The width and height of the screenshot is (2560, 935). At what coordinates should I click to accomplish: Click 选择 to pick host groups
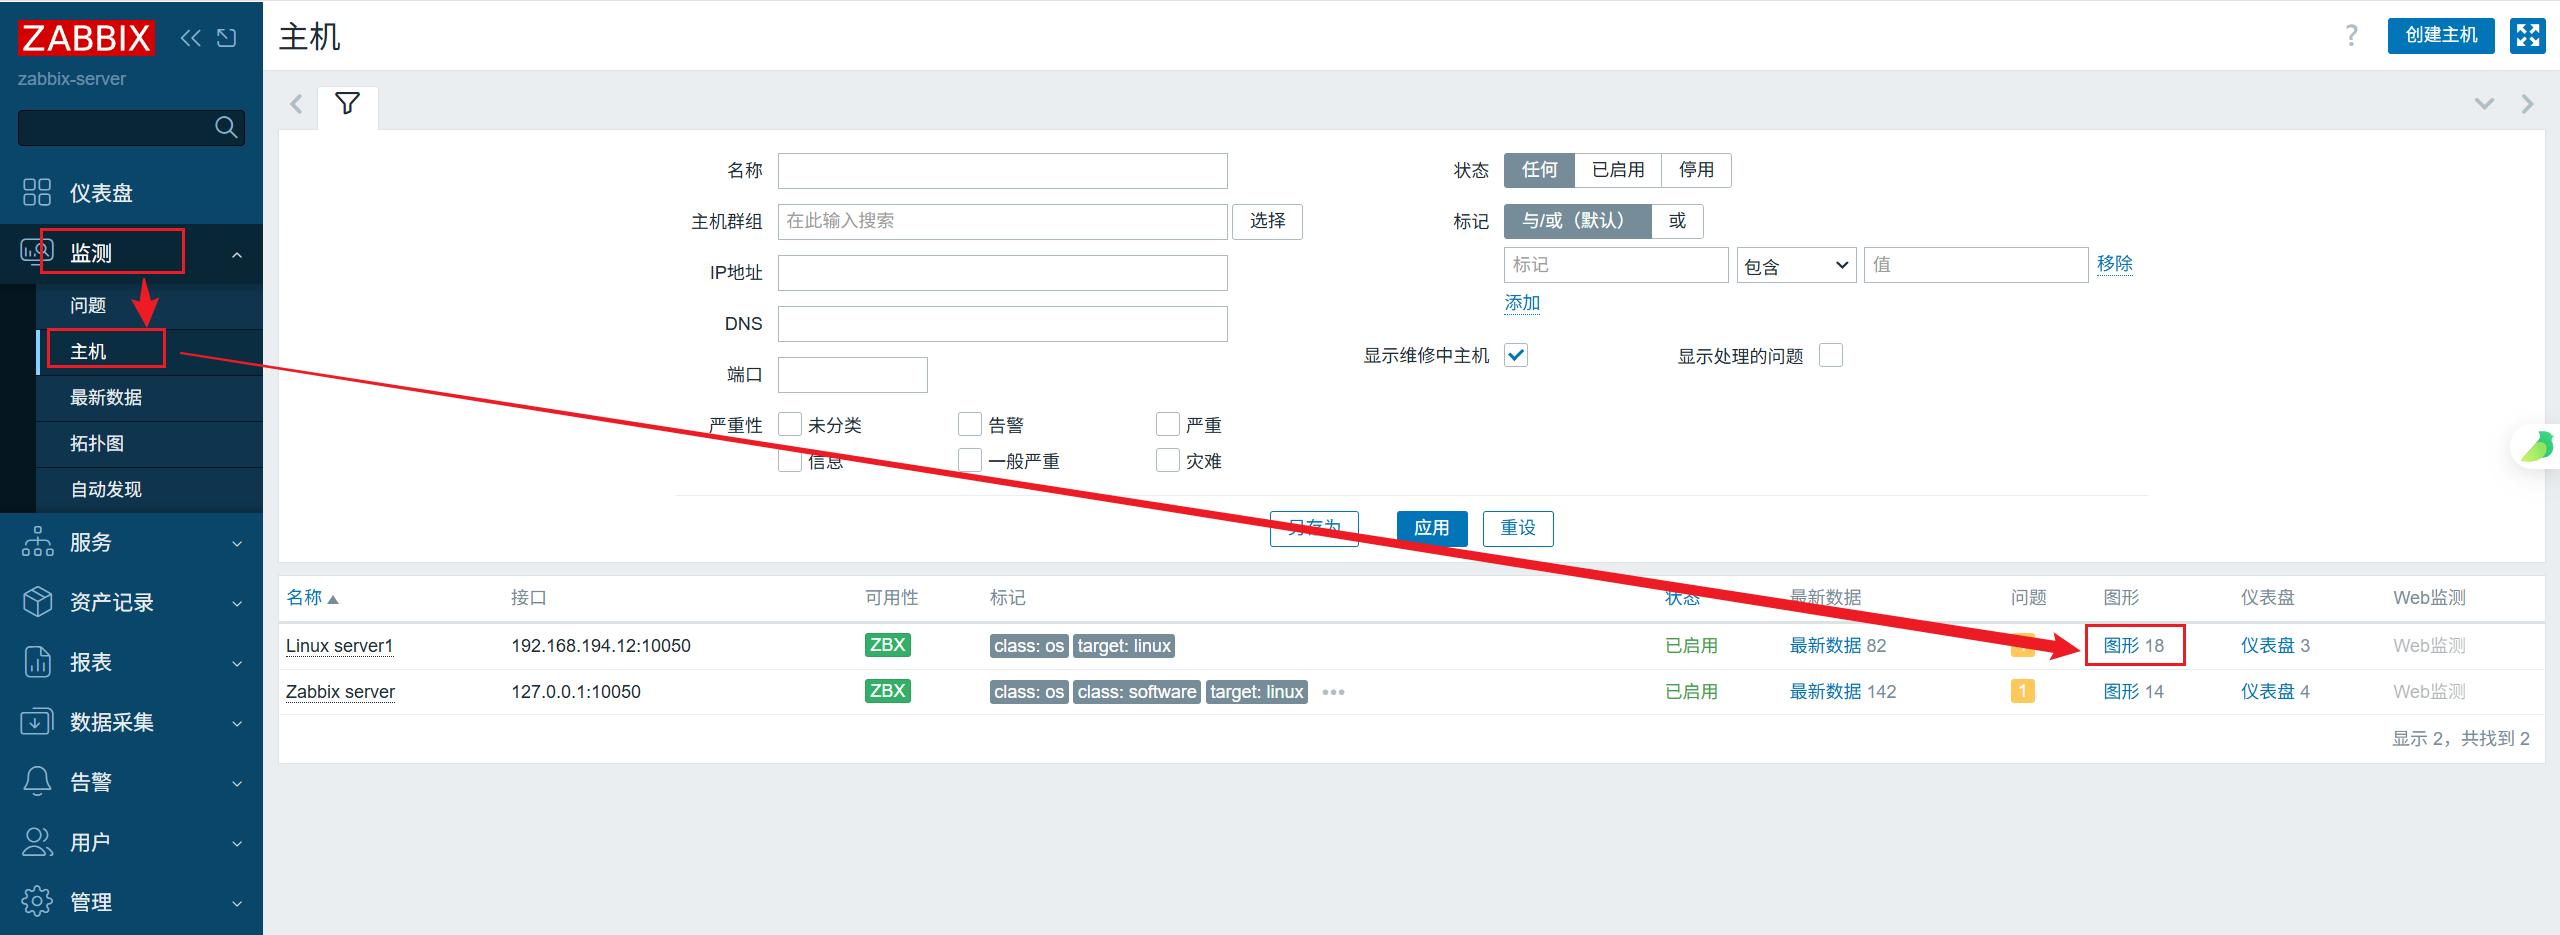click(x=1267, y=221)
